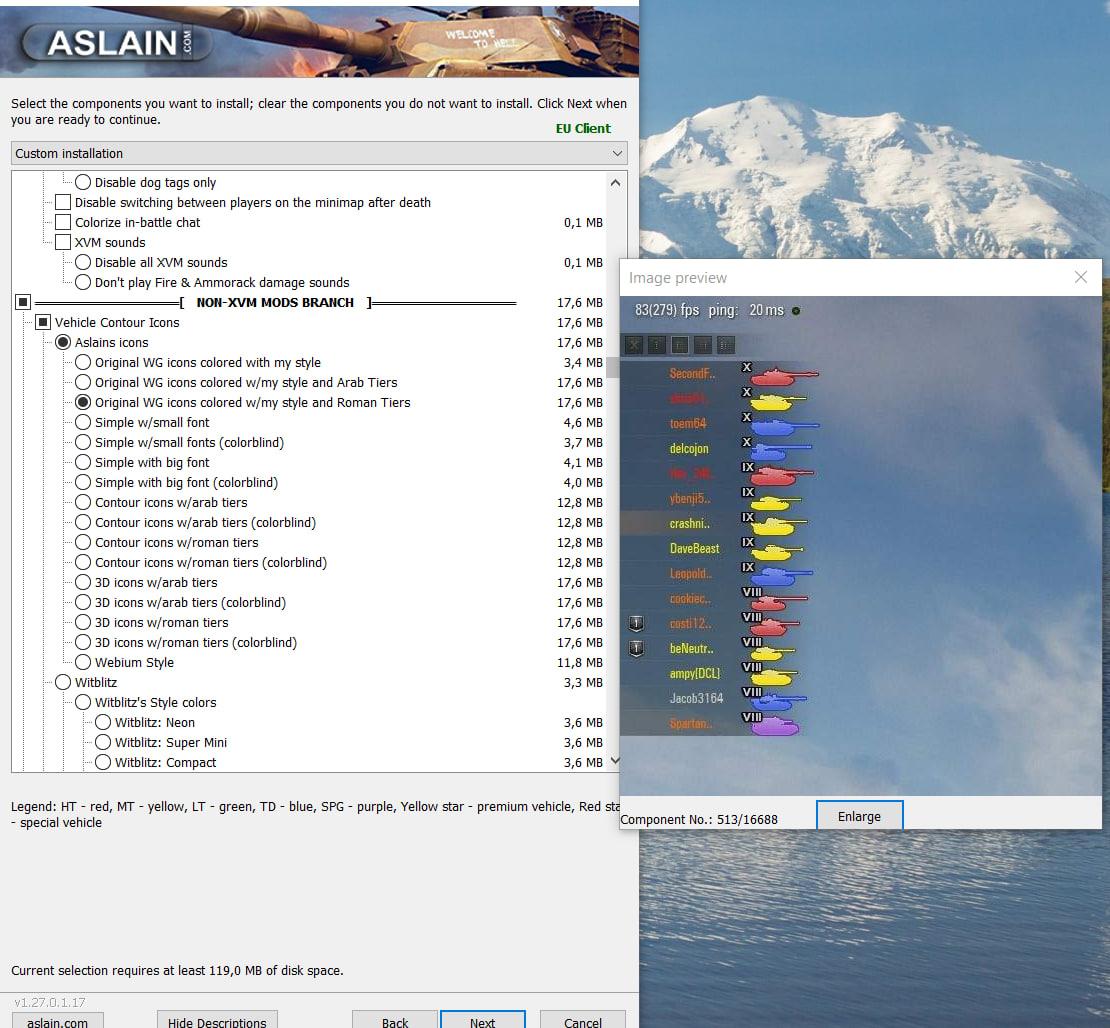This screenshot has height=1028, width=1110.
Task: Click the red tank icon beside SecondF..
Action: click(784, 375)
